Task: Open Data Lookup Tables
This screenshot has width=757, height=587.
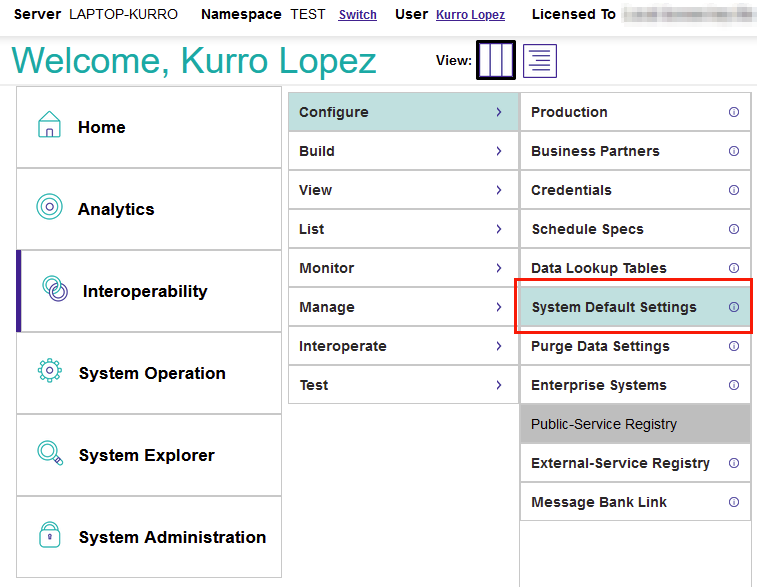Action: coord(598,268)
